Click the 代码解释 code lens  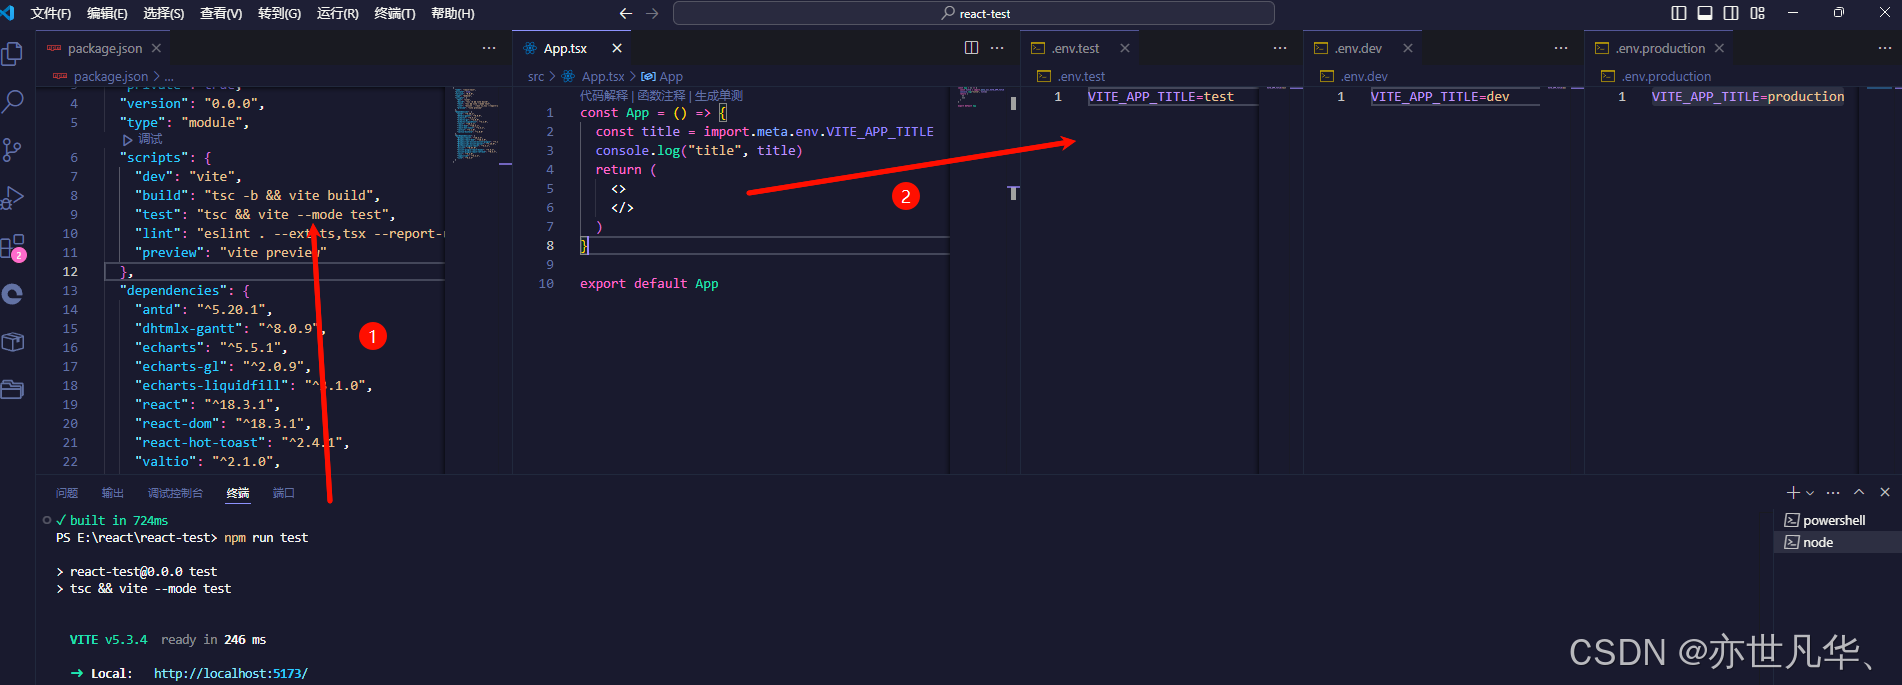(x=604, y=96)
